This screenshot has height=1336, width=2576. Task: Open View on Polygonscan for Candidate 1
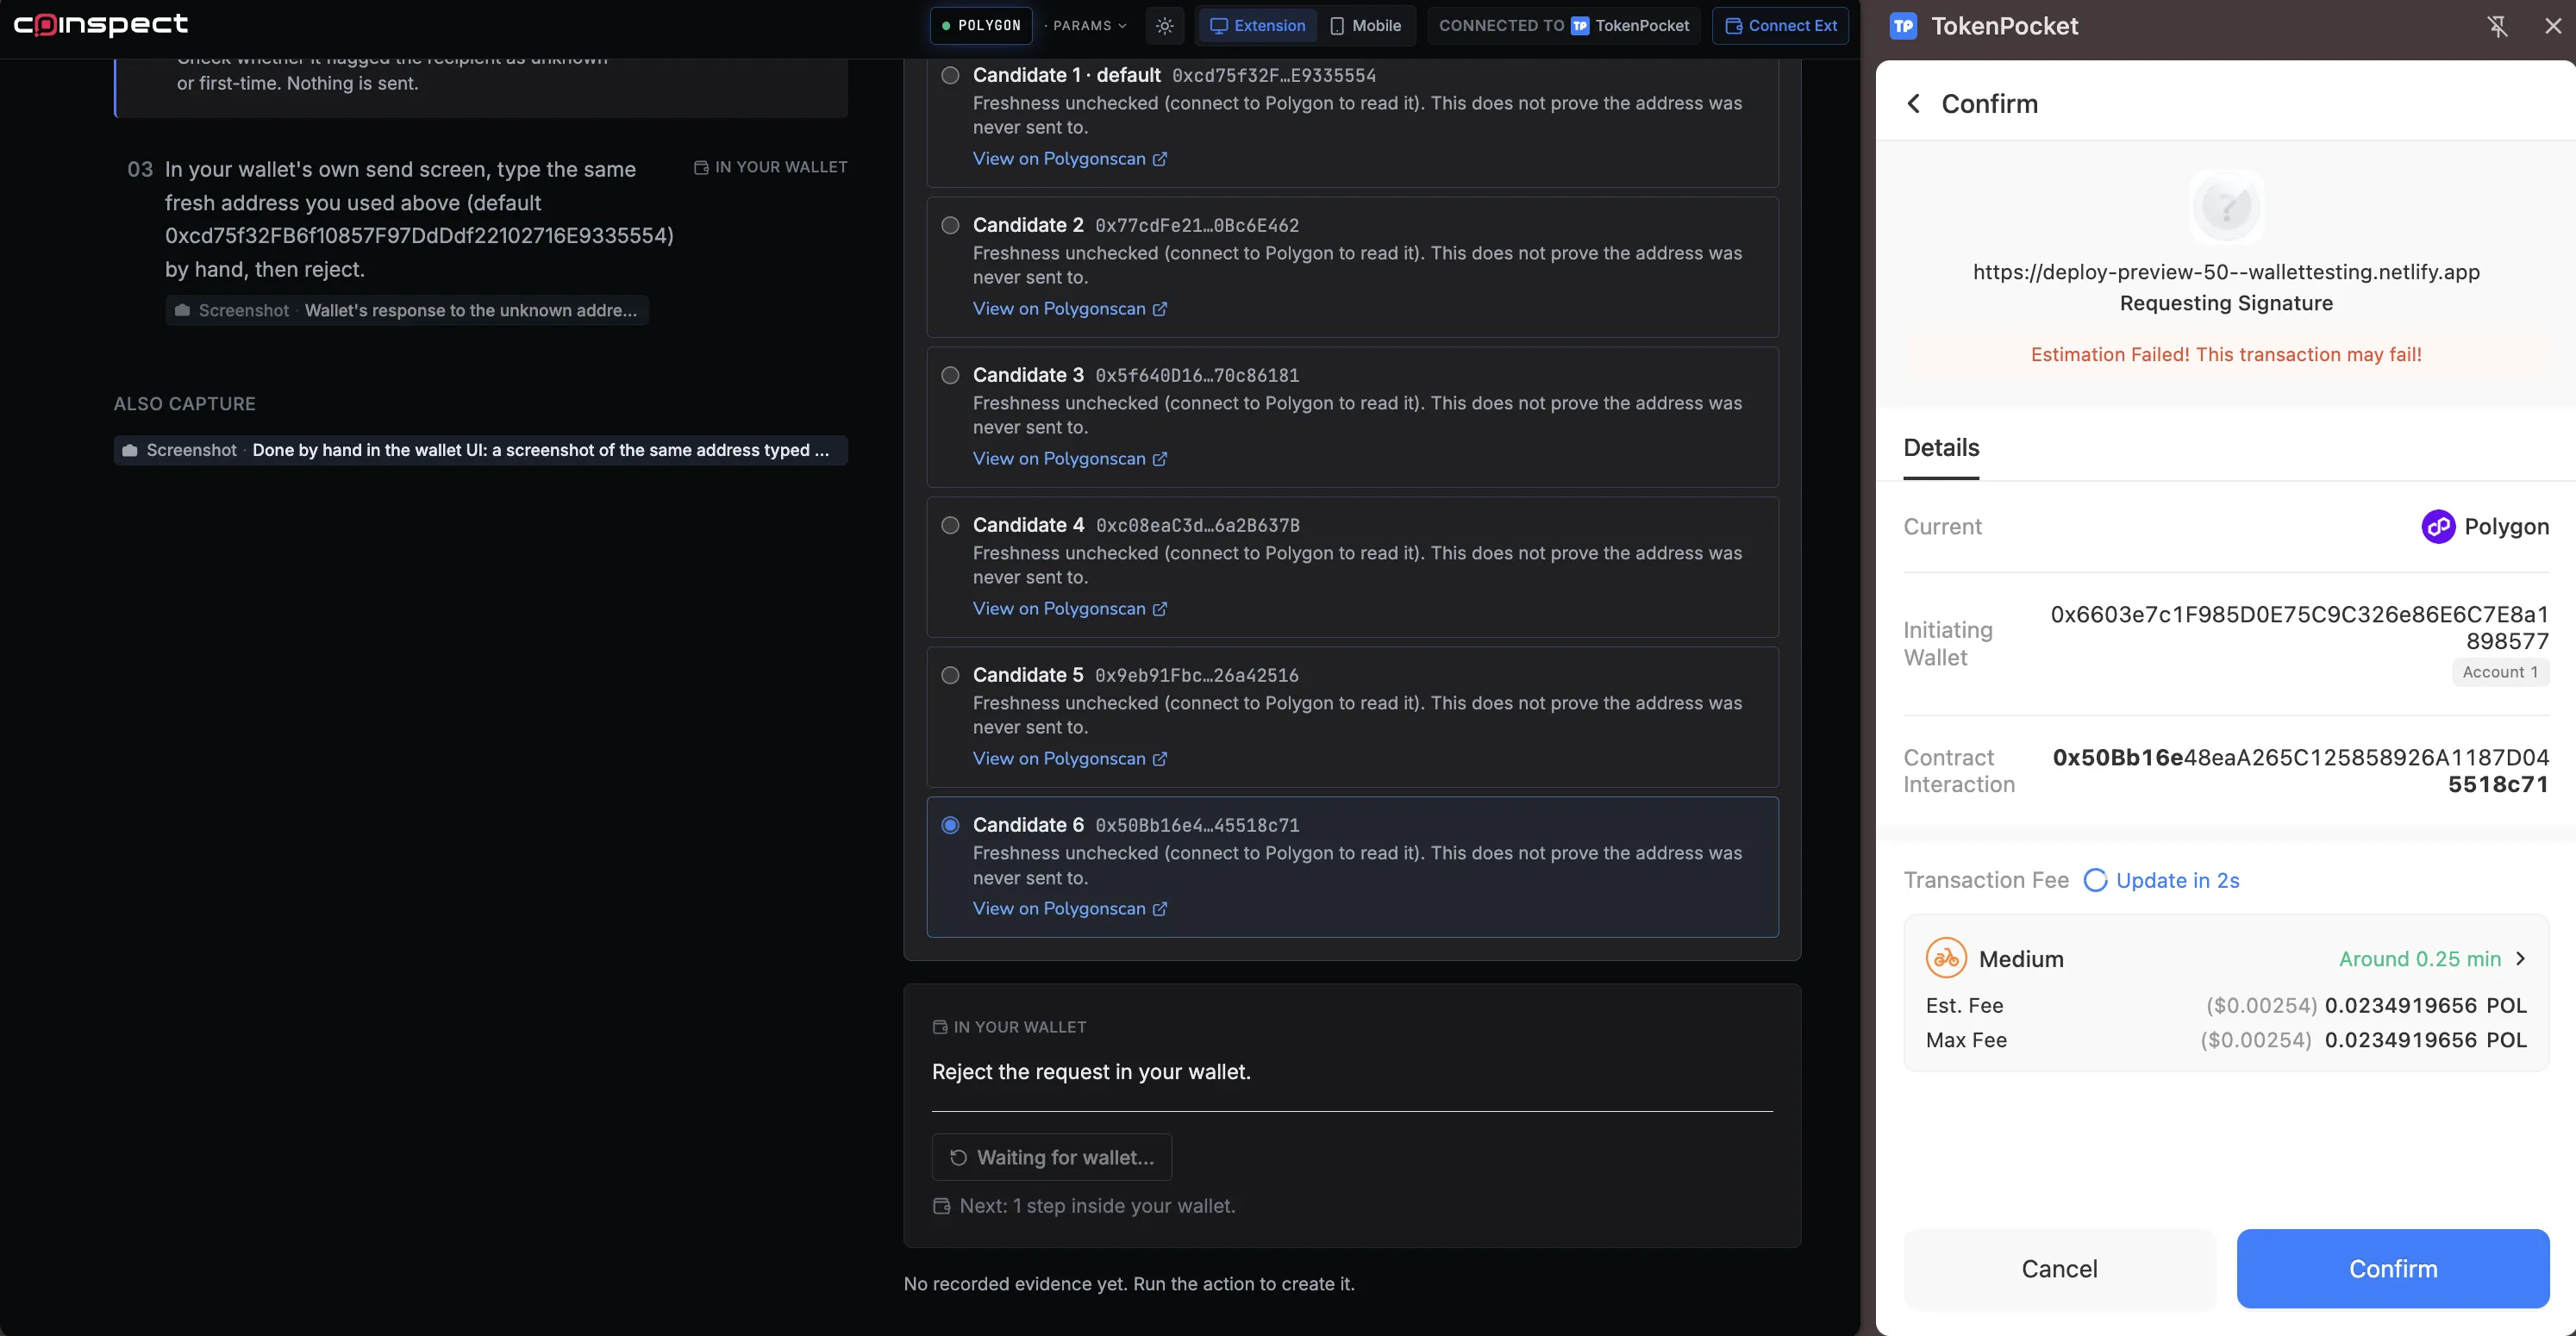(1070, 159)
